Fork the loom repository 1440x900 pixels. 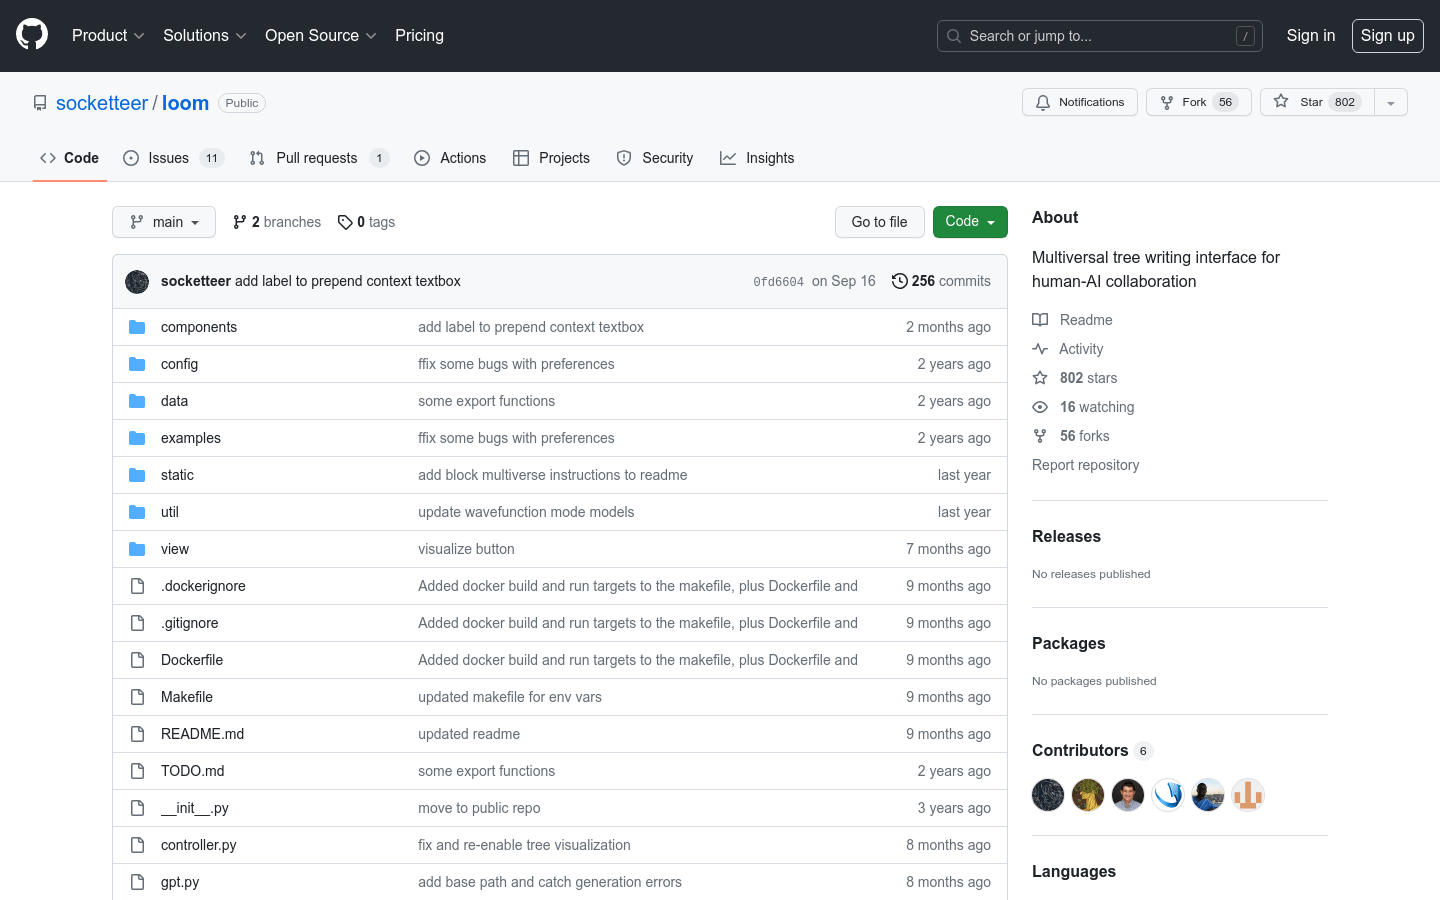(x=1184, y=102)
